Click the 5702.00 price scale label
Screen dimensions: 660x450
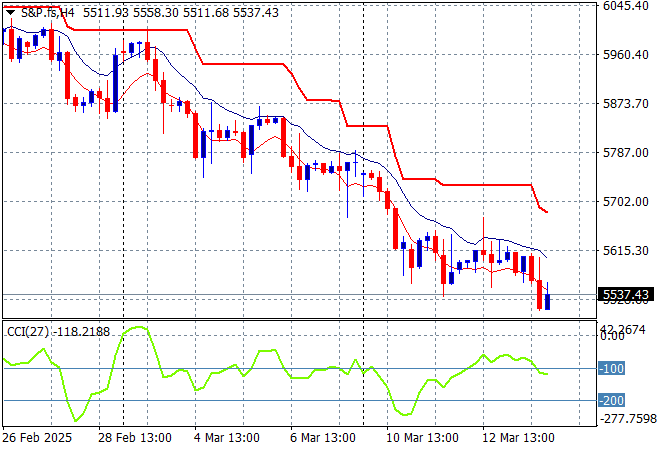625,202
